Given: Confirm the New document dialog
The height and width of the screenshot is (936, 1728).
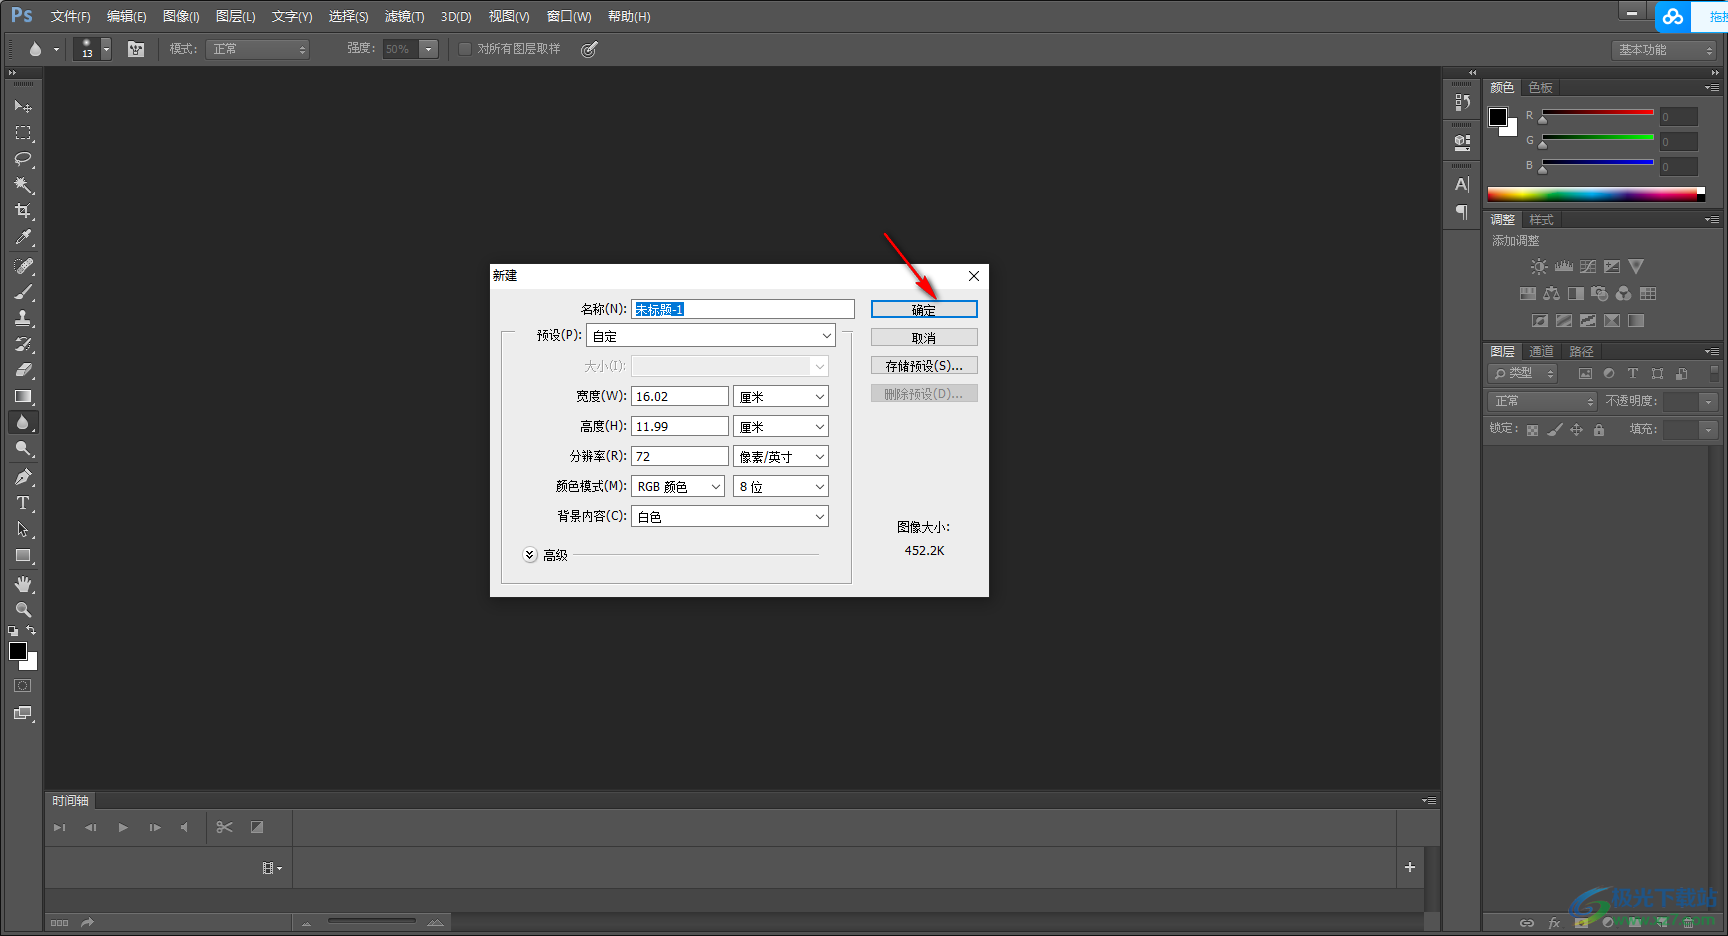Looking at the screenshot, I should point(924,310).
